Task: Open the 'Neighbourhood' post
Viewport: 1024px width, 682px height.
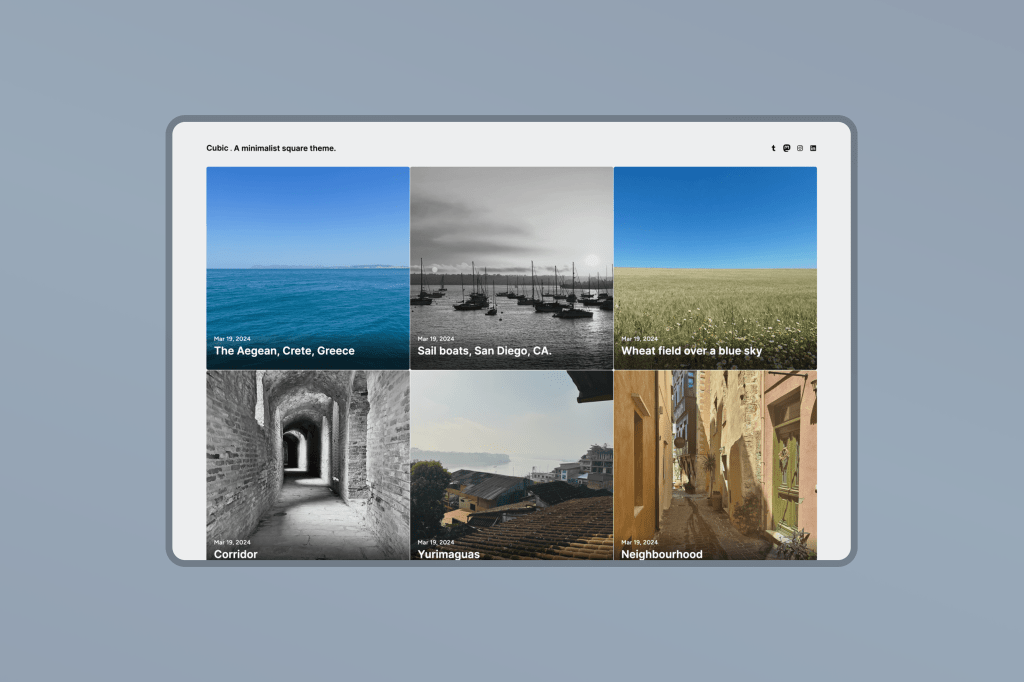Action: tap(662, 553)
